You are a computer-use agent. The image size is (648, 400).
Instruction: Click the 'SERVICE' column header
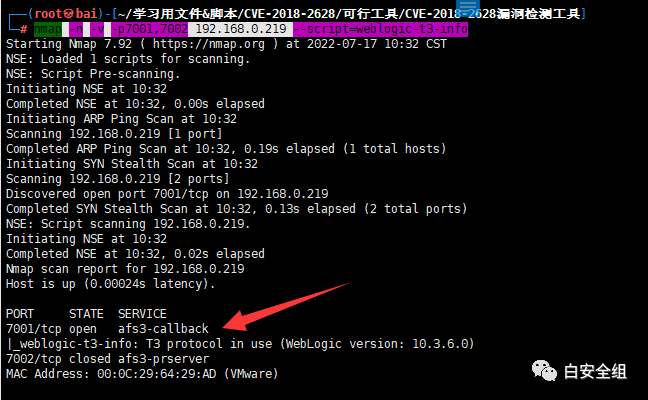[x=142, y=314]
